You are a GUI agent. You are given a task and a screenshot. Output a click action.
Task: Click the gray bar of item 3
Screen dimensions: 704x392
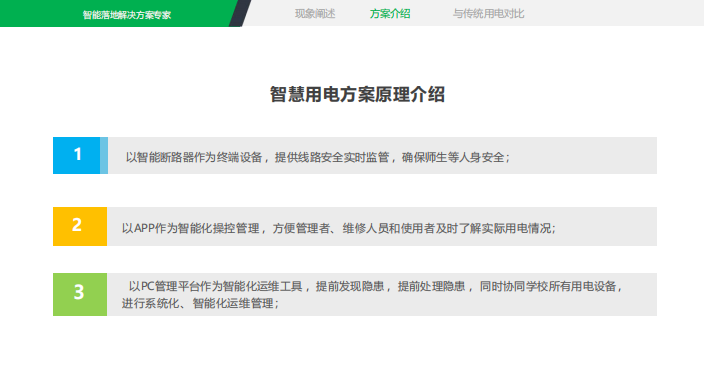pyautogui.click(x=382, y=294)
